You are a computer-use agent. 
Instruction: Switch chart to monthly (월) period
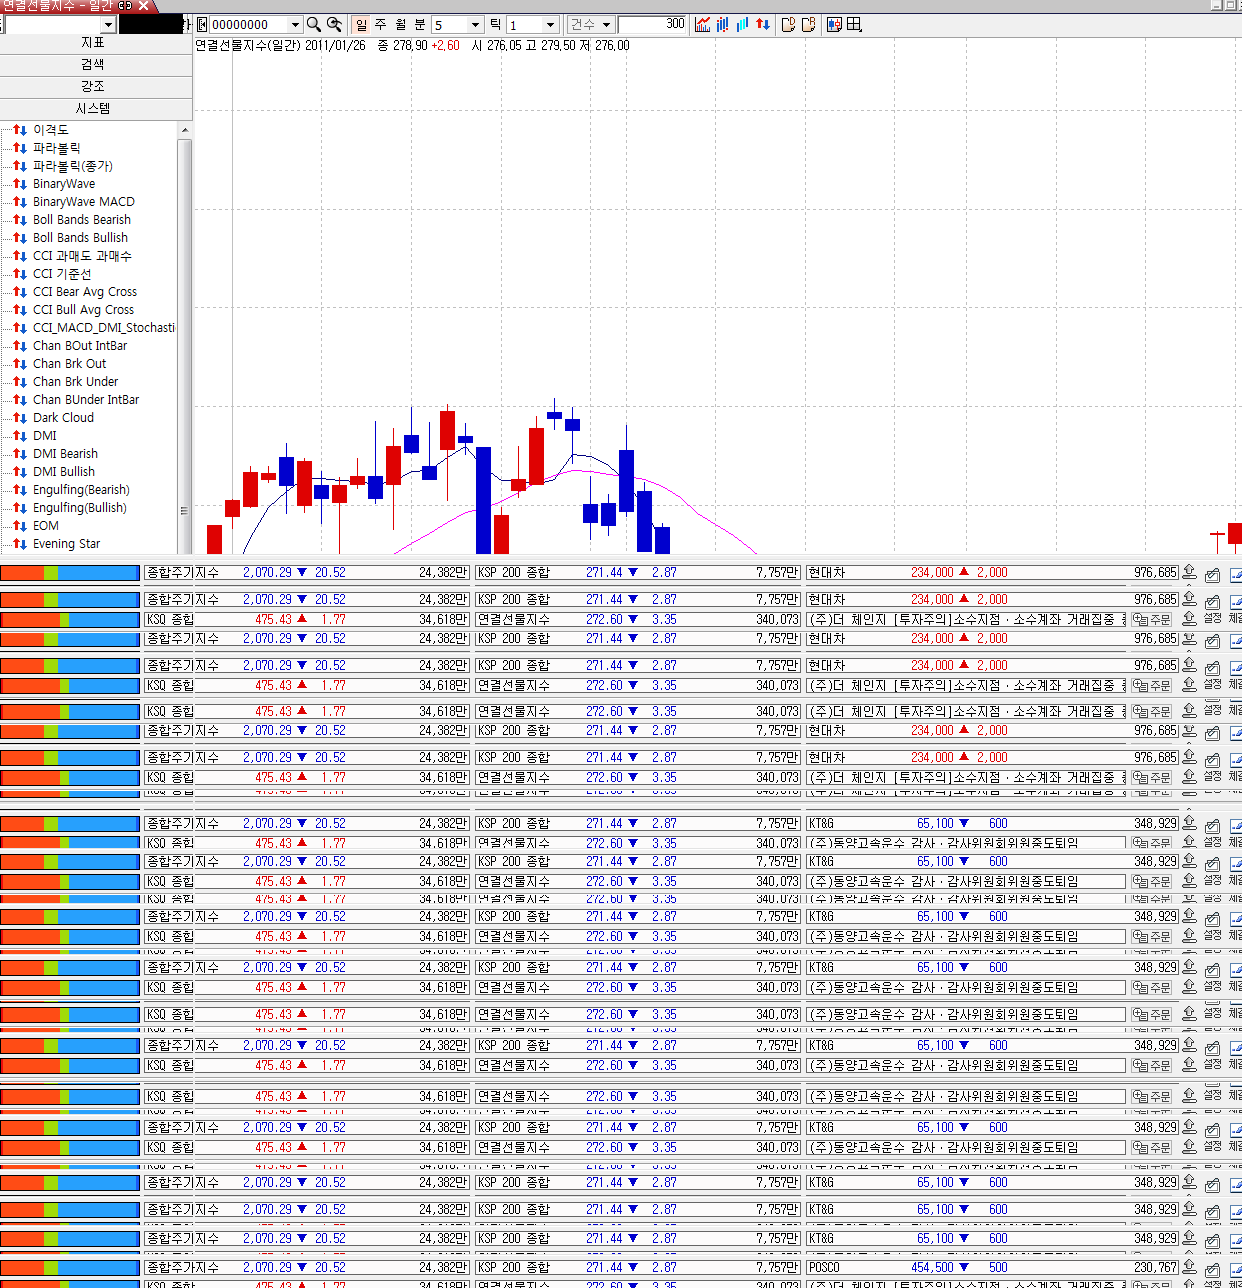pyautogui.click(x=400, y=24)
